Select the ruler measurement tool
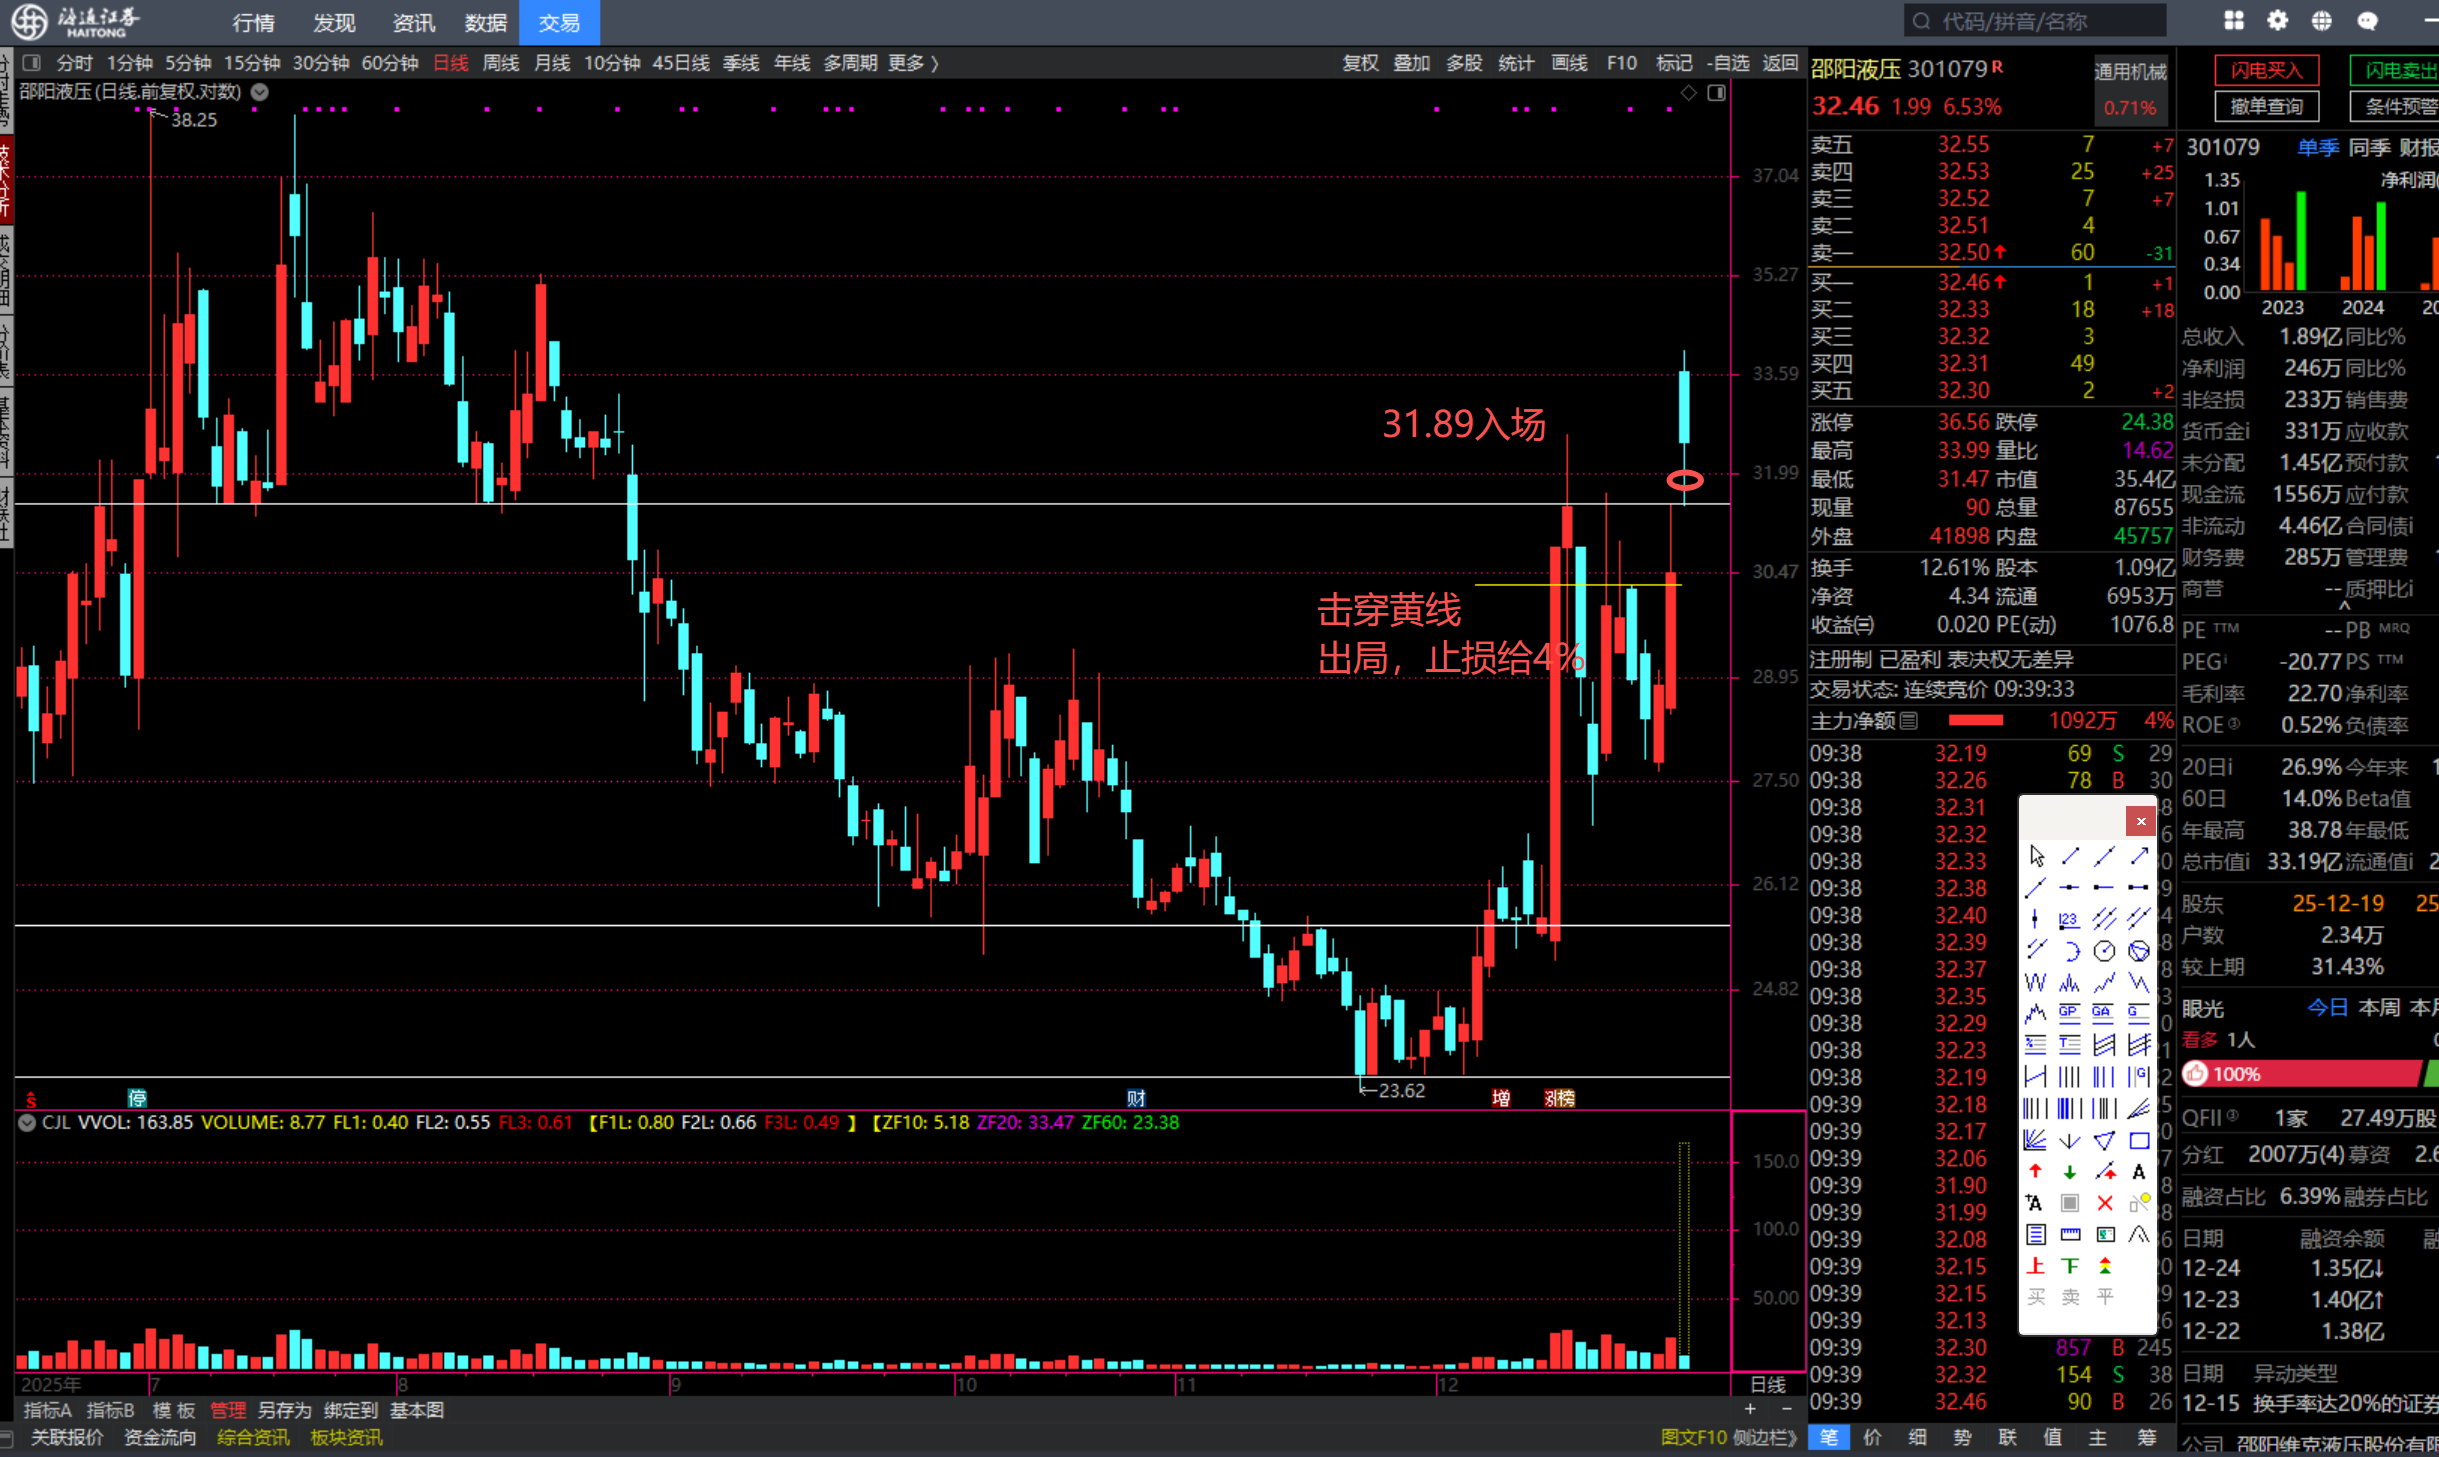This screenshot has width=2439, height=1457. [x=2070, y=1235]
